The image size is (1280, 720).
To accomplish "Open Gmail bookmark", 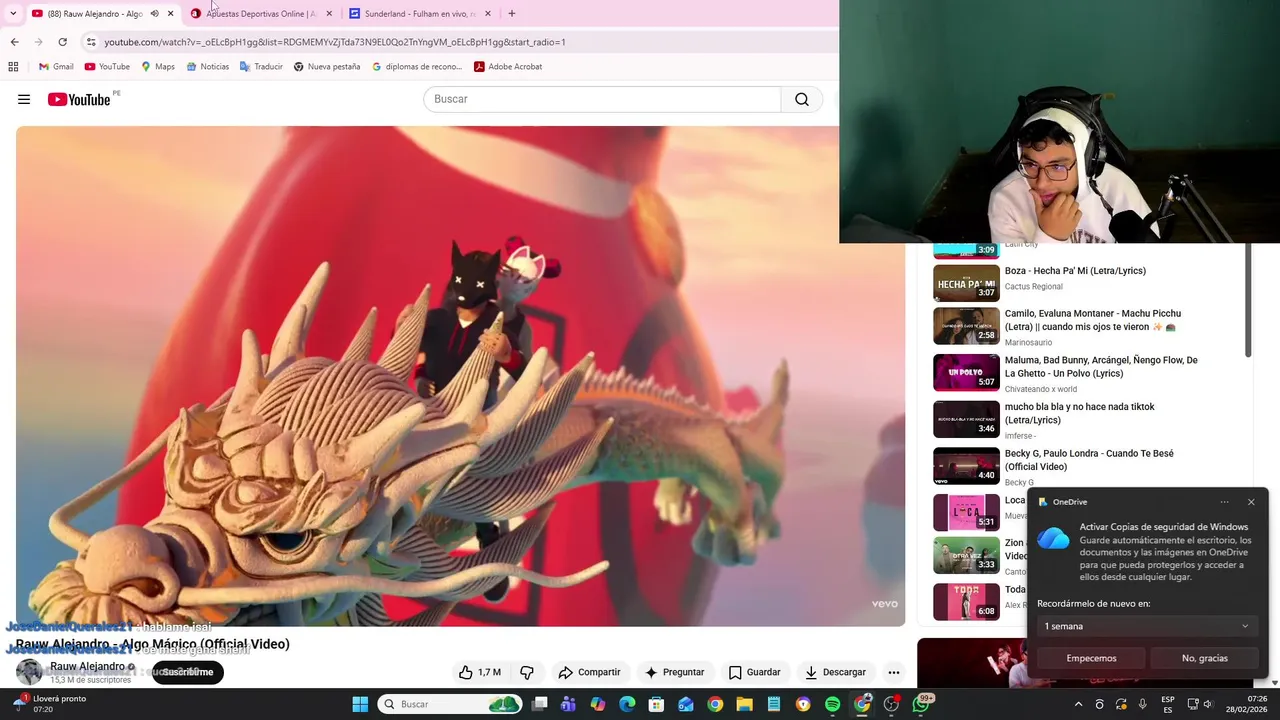I will pos(56,67).
